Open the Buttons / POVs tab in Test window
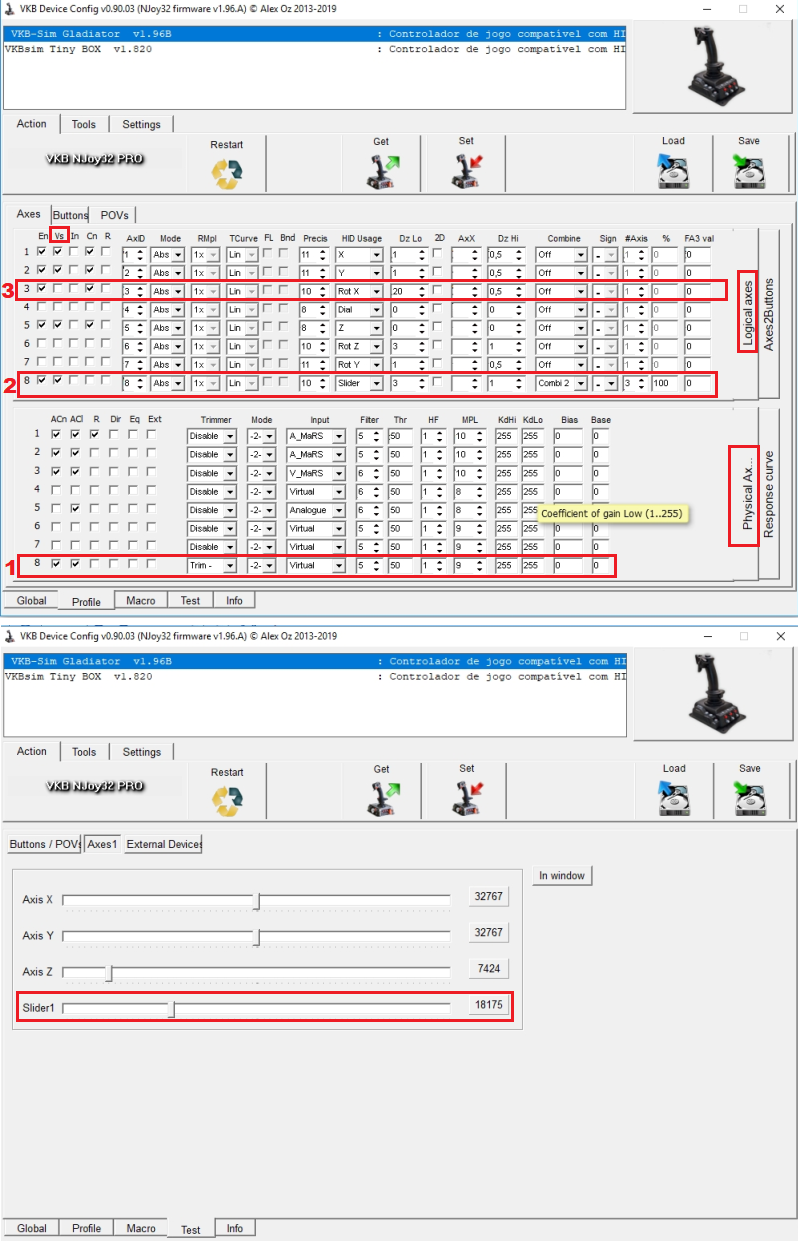 tap(44, 844)
